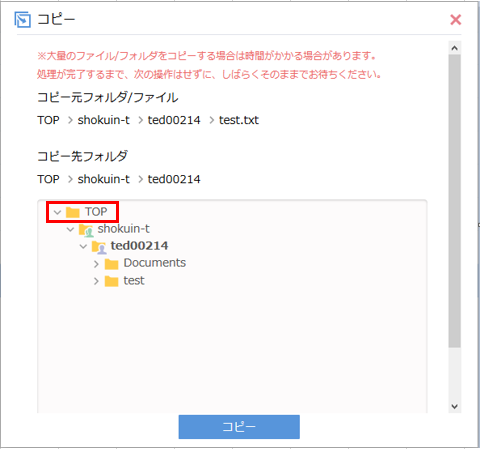Select the test folder label in the tree

134,281
